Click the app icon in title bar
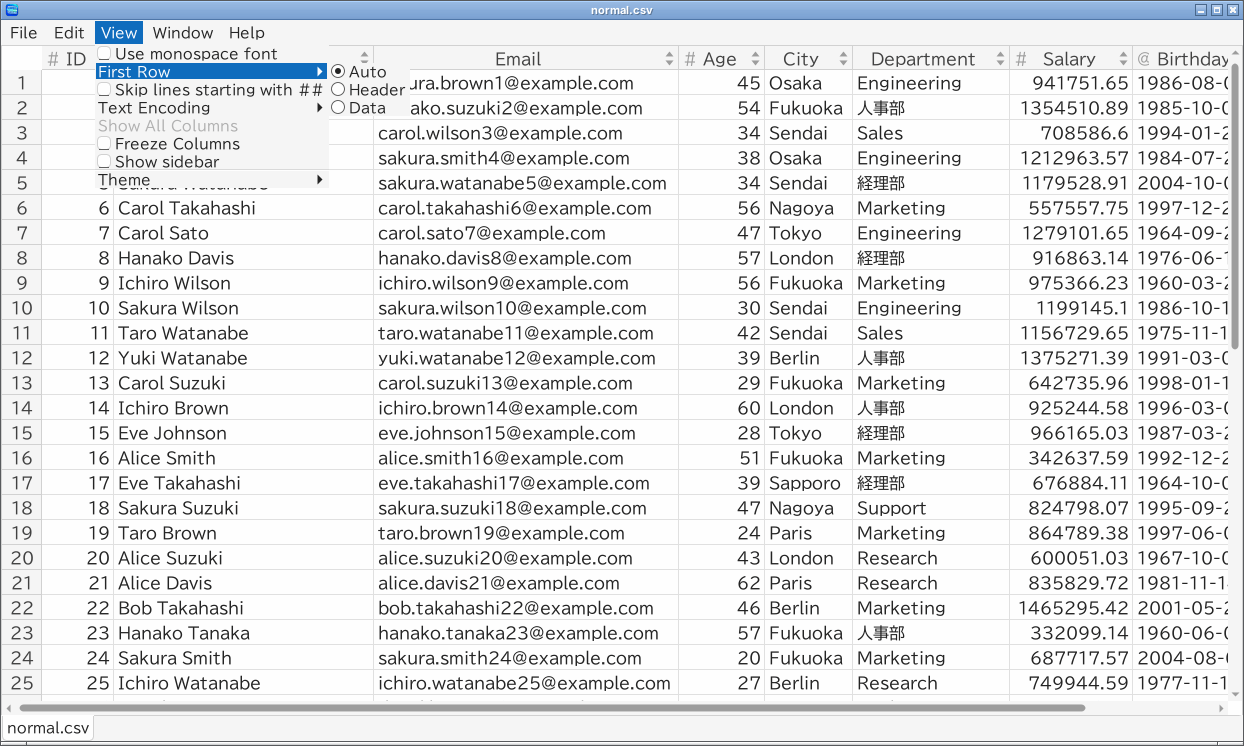 (x=12, y=9)
